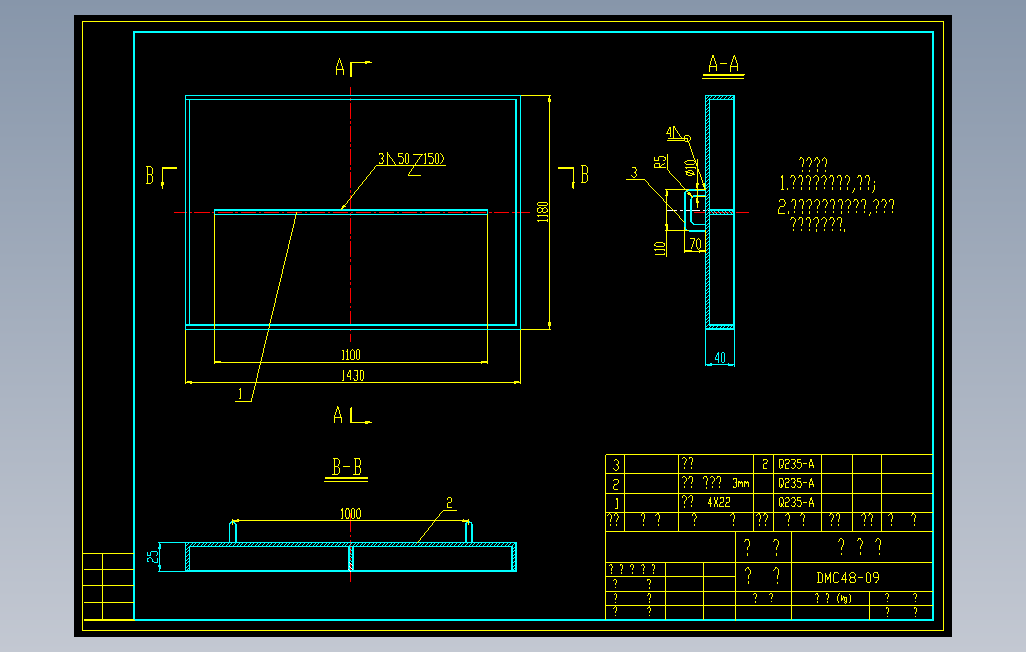Click the A-A section view title
The image size is (1026, 652).
tap(723, 64)
